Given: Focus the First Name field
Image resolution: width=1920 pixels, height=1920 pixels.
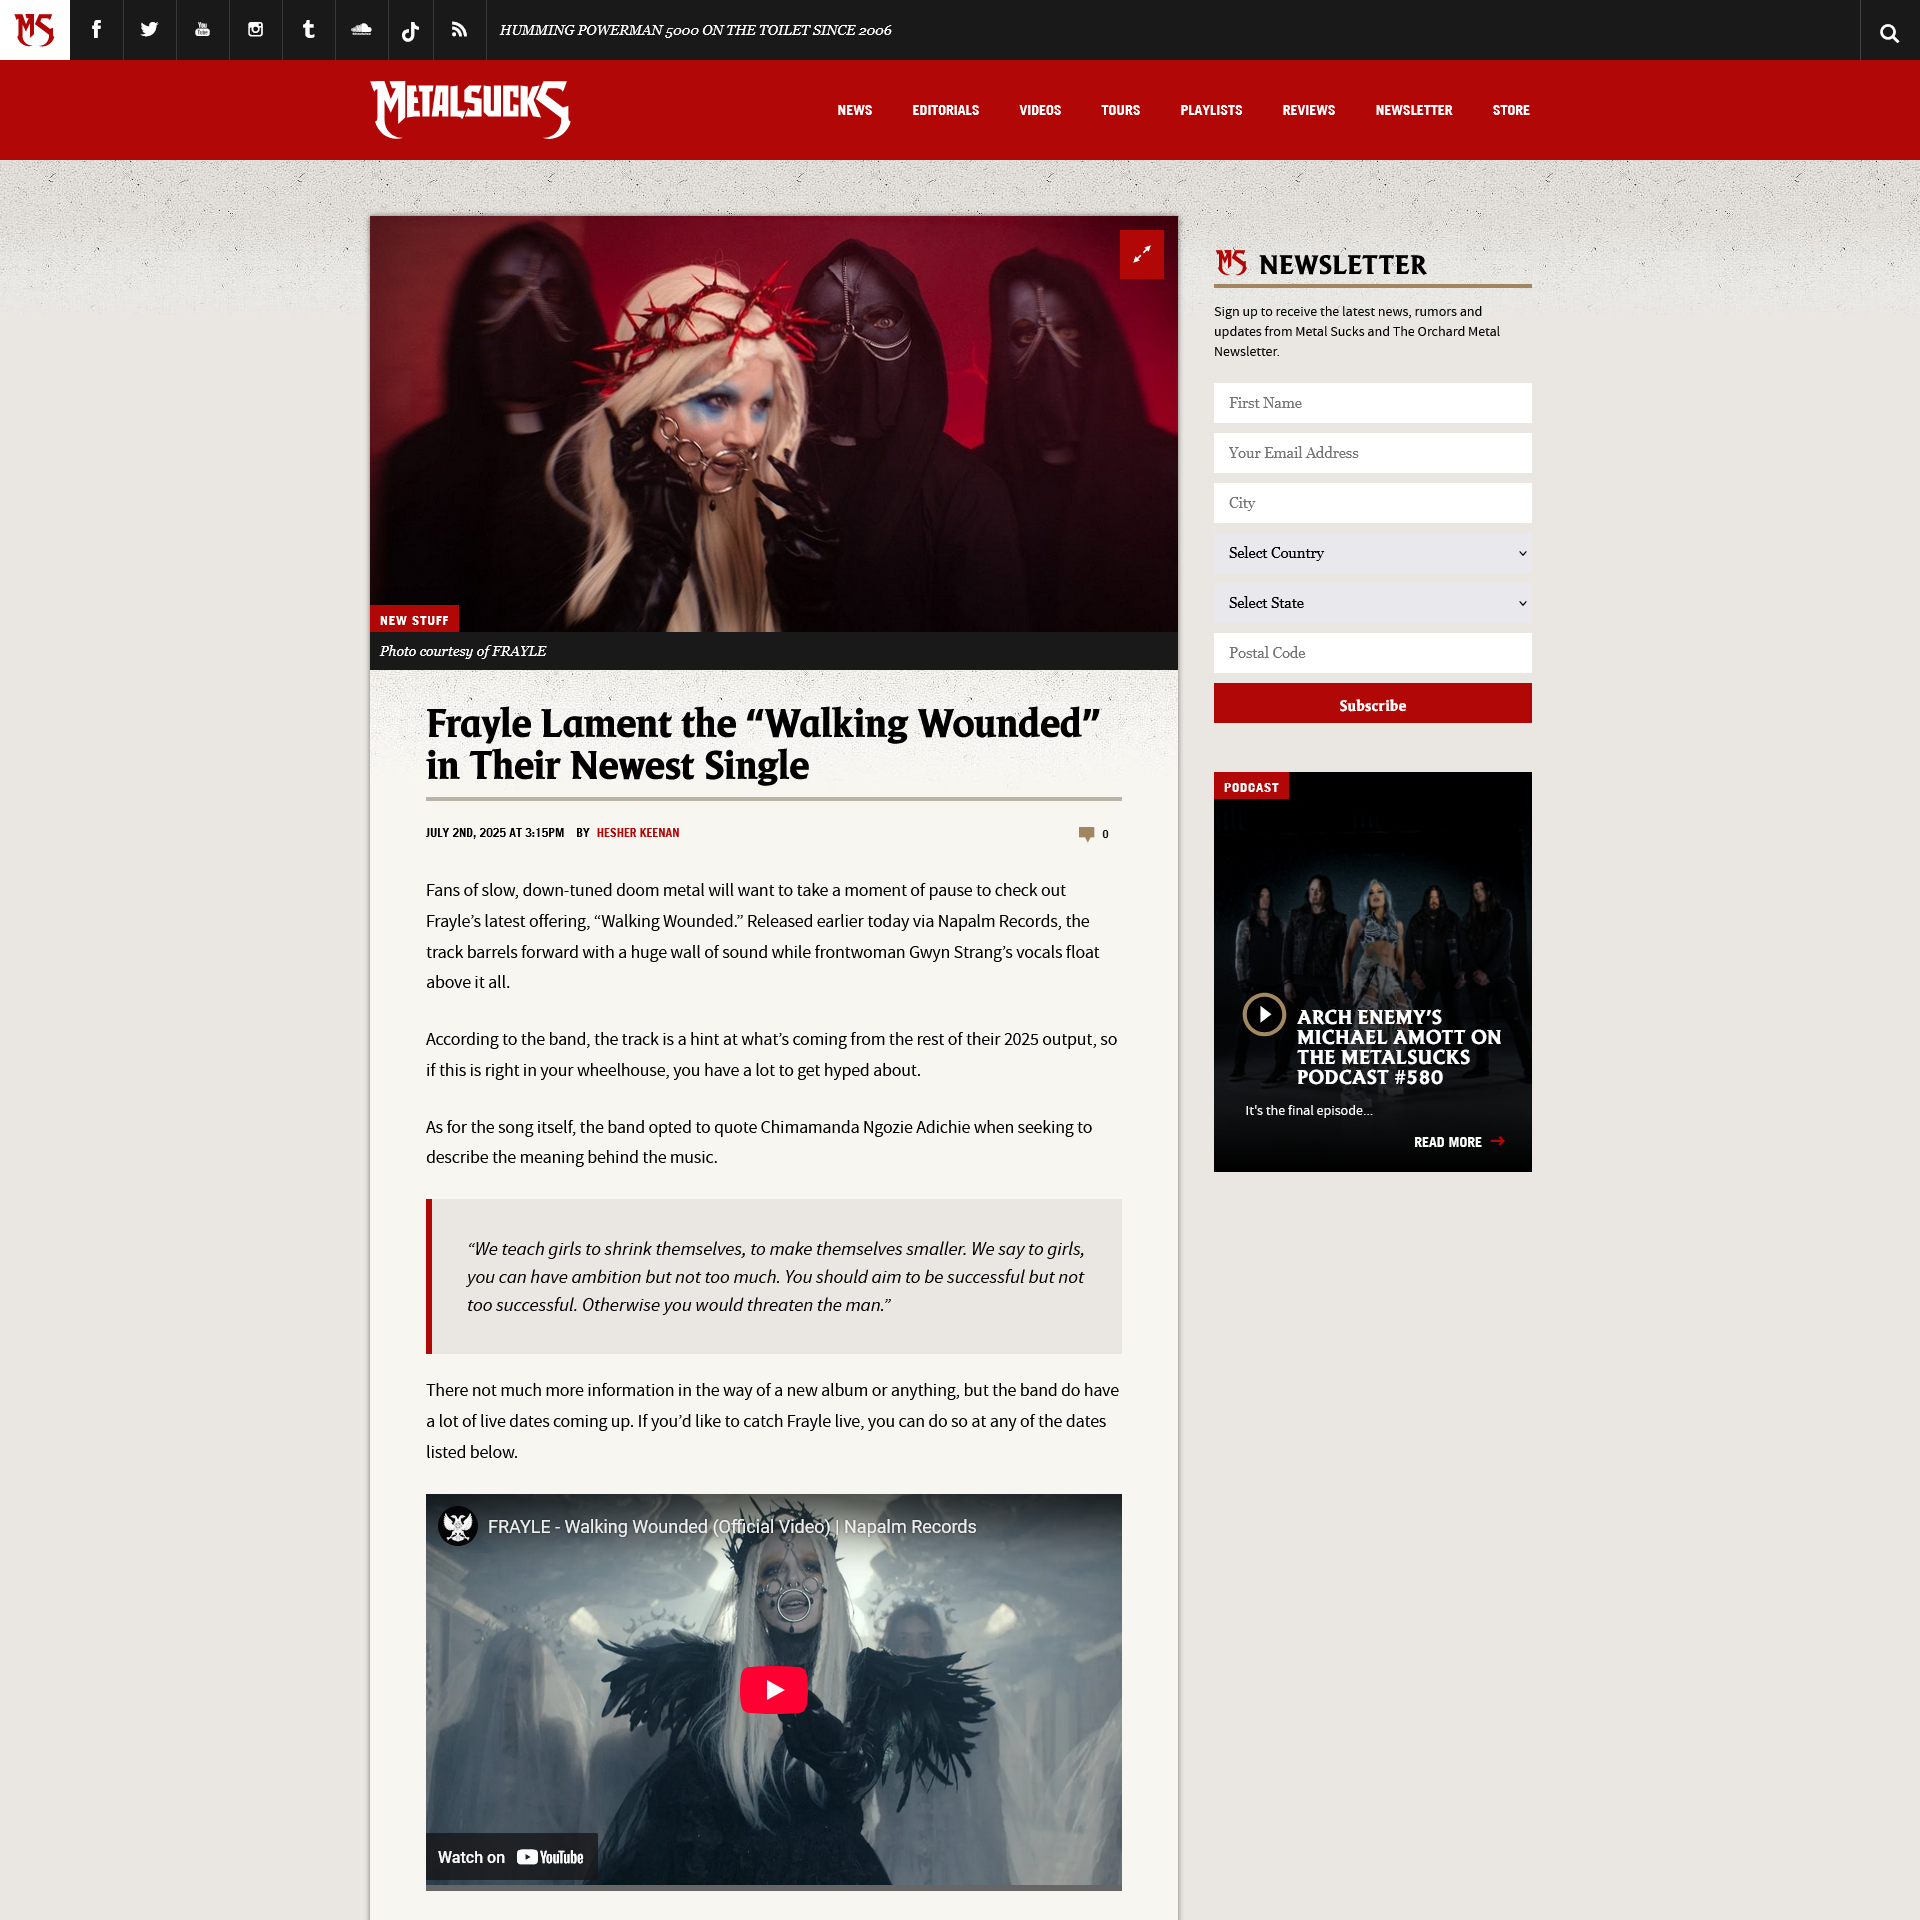Looking at the screenshot, I should click(x=1372, y=403).
